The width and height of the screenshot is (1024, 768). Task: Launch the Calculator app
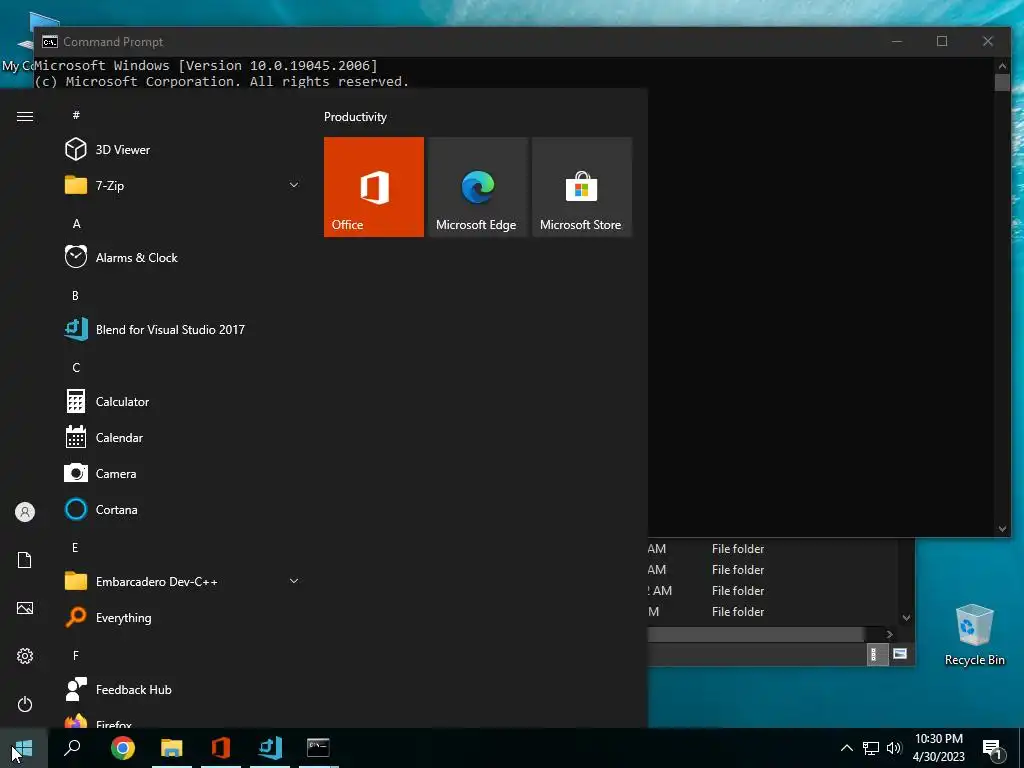click(183, 402)
